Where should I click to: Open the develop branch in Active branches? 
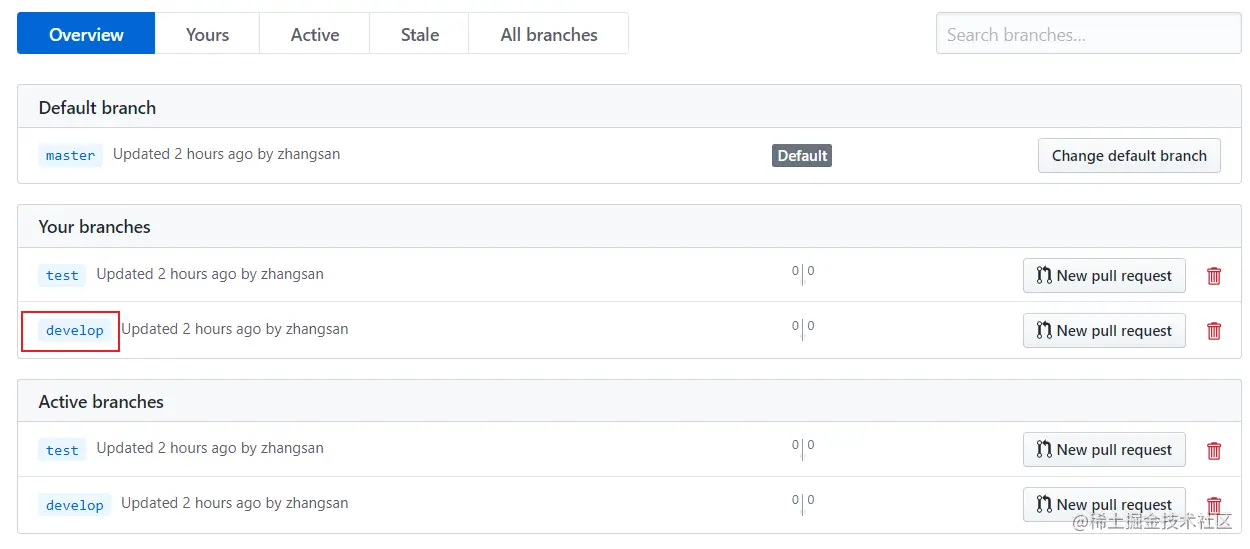(x=75, y=504)
